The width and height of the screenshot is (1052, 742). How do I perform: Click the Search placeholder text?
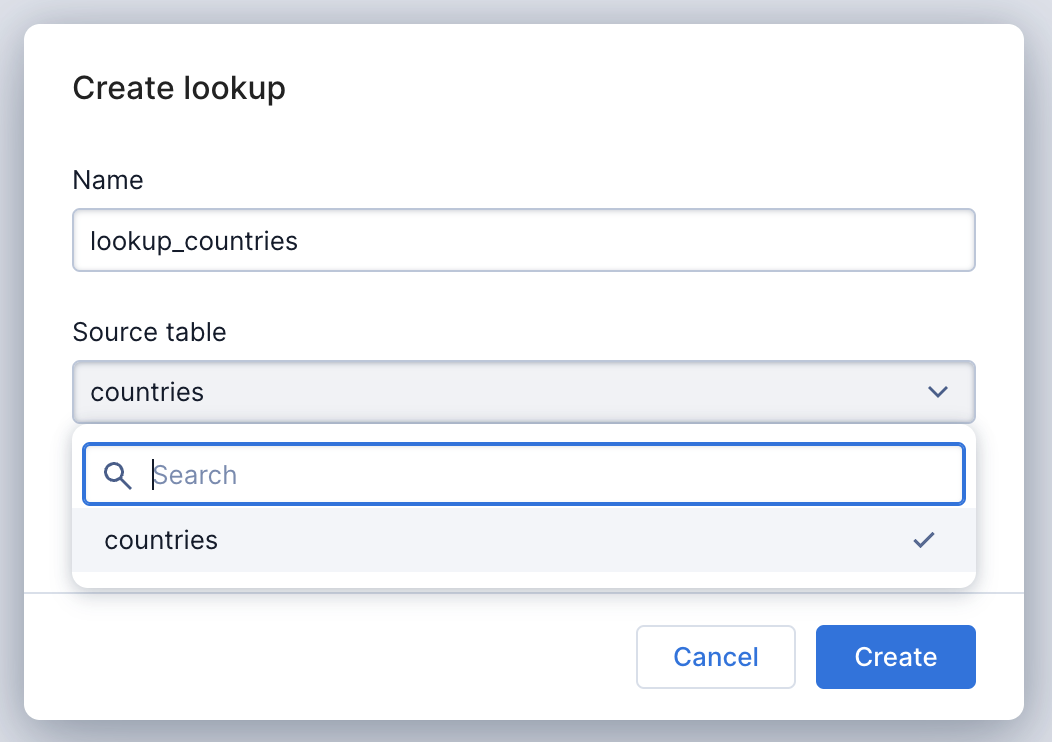point(195,475)
